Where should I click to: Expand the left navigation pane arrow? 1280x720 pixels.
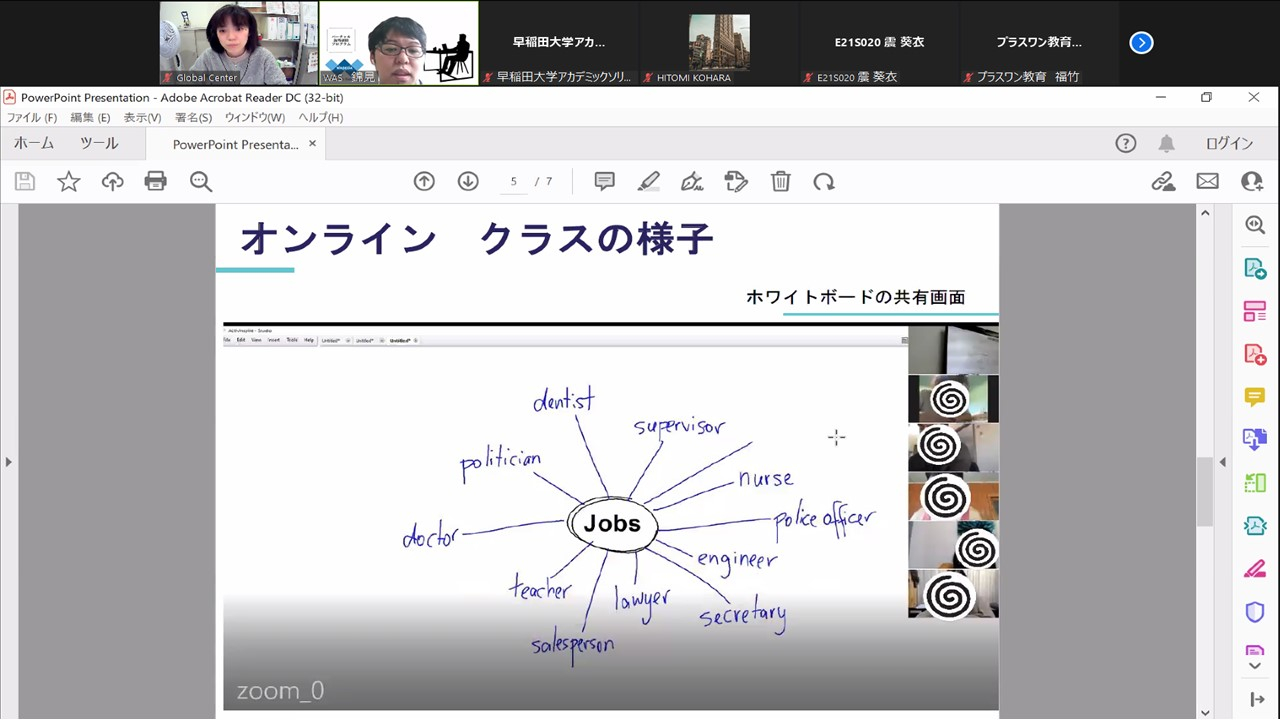pyautogui.click(x=8, y=462)
